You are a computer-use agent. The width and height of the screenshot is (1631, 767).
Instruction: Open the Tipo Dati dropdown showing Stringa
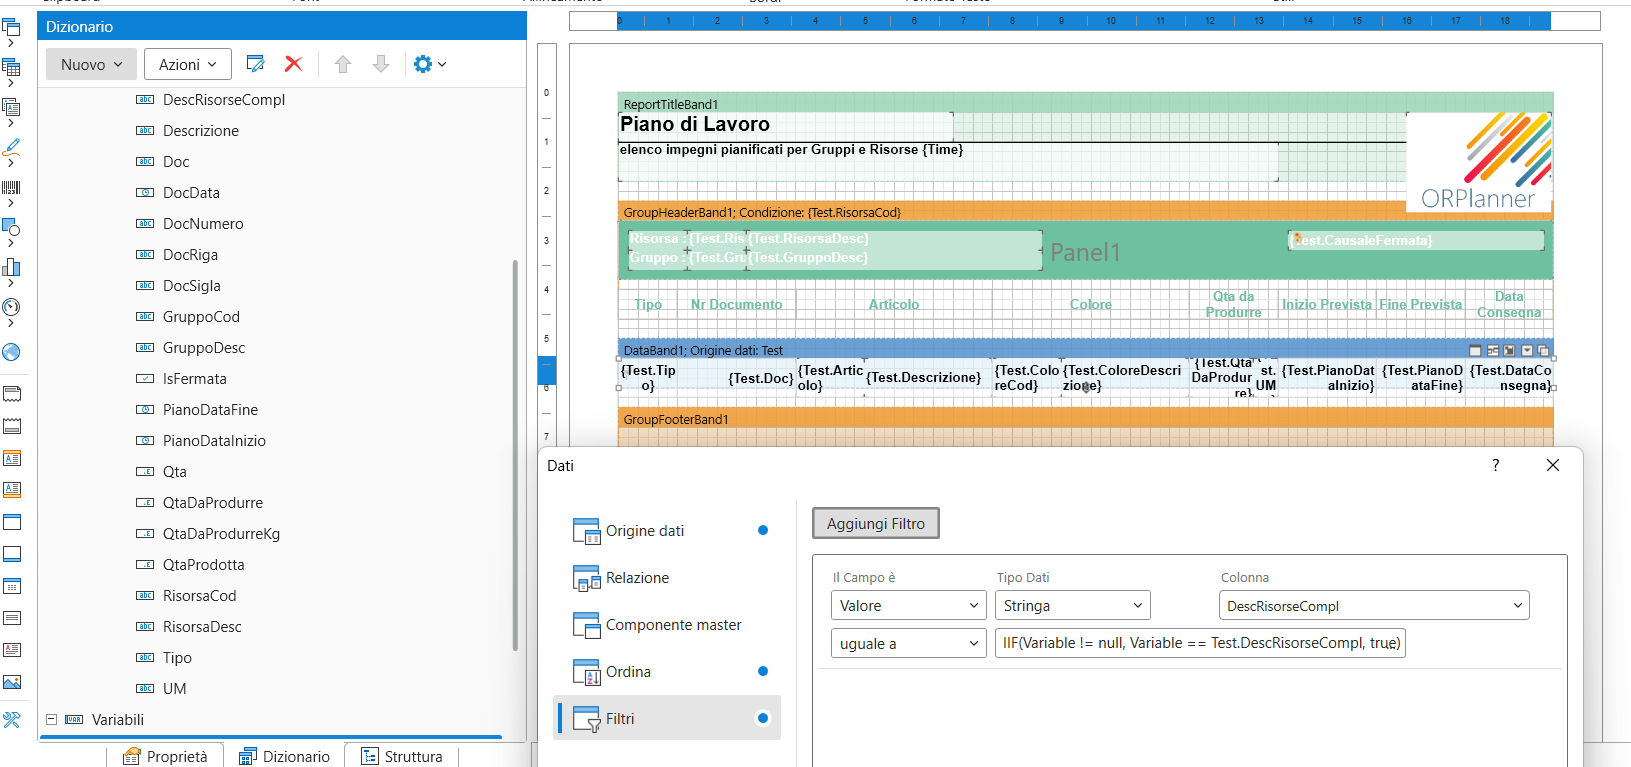coord(1072,606)
